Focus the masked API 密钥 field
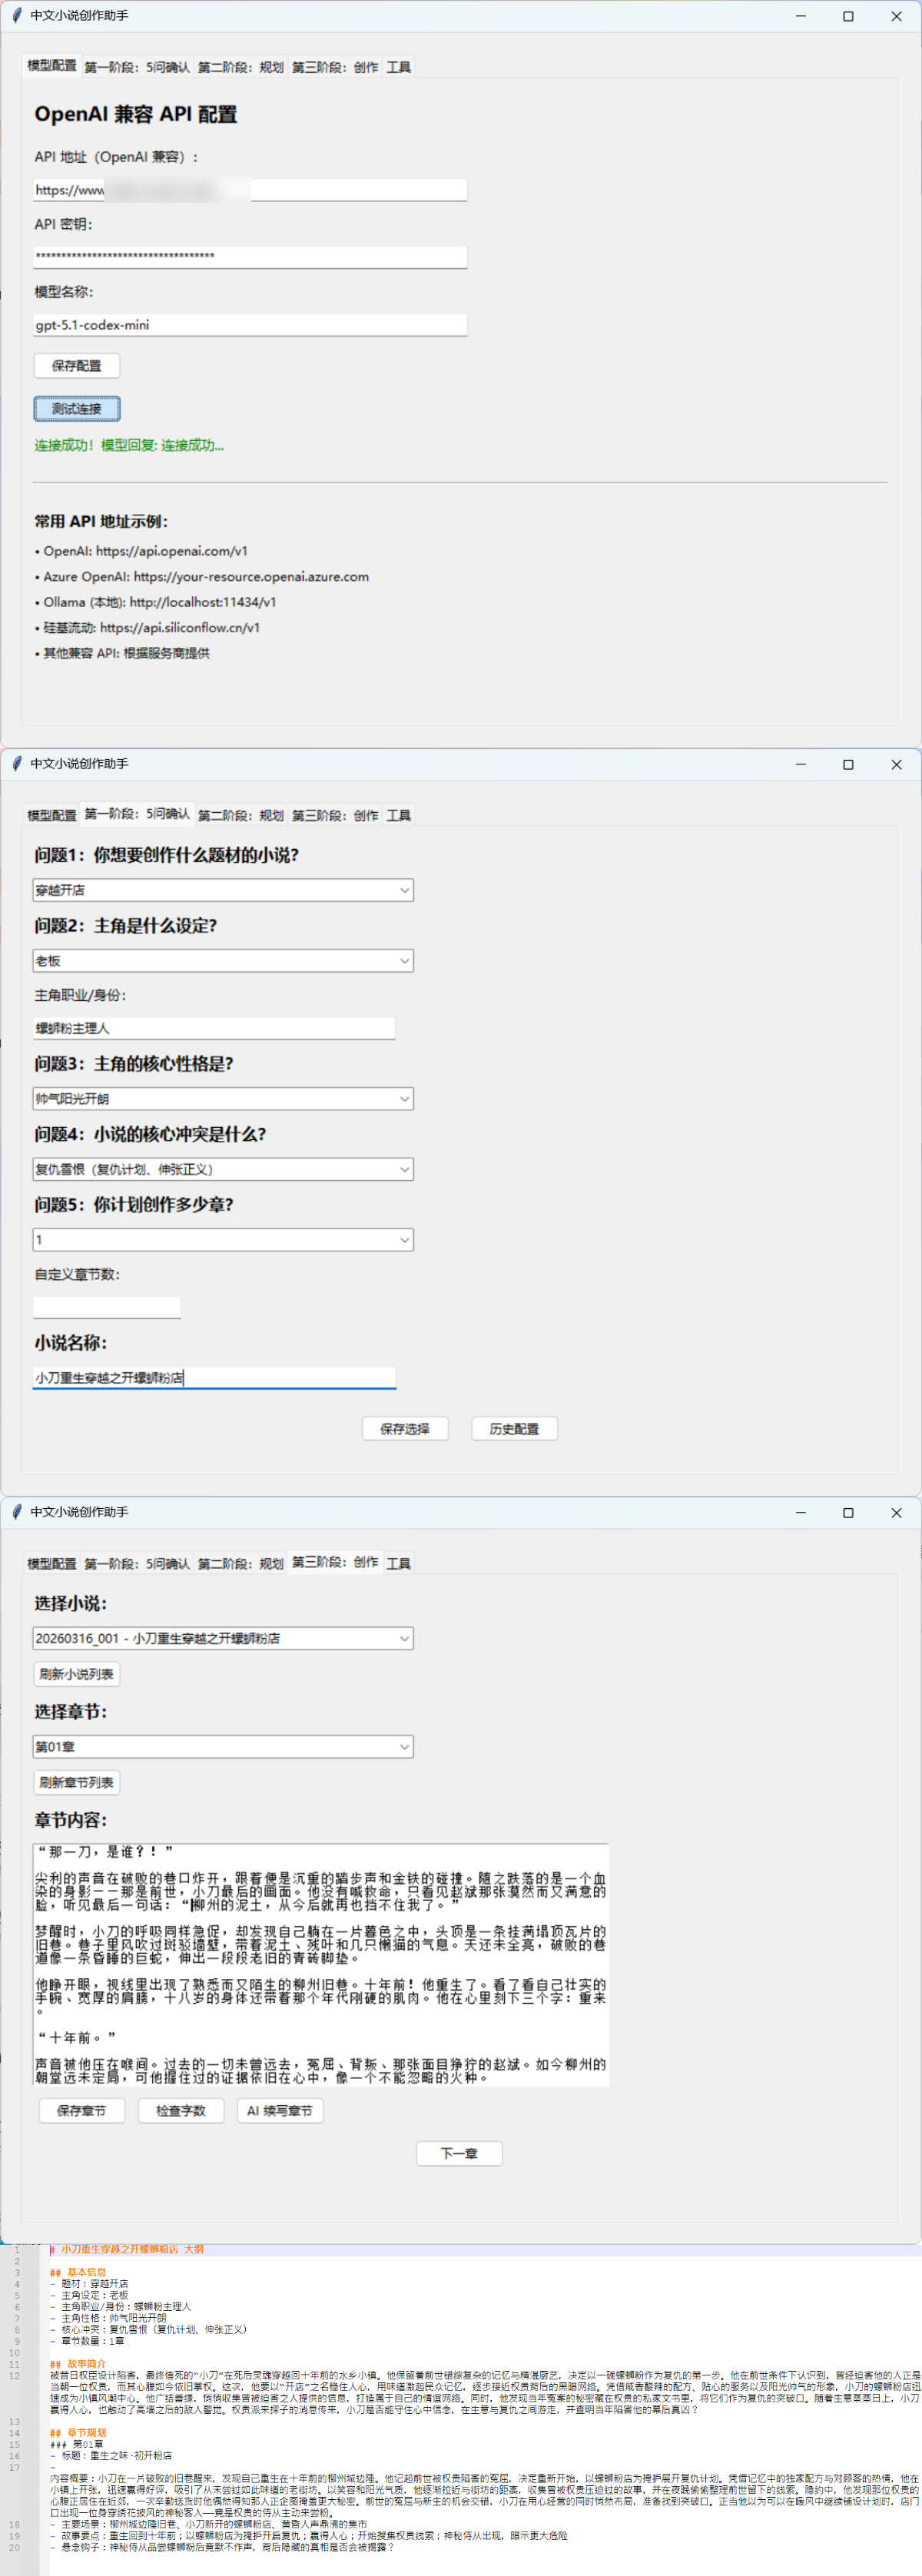 (250, 257)
